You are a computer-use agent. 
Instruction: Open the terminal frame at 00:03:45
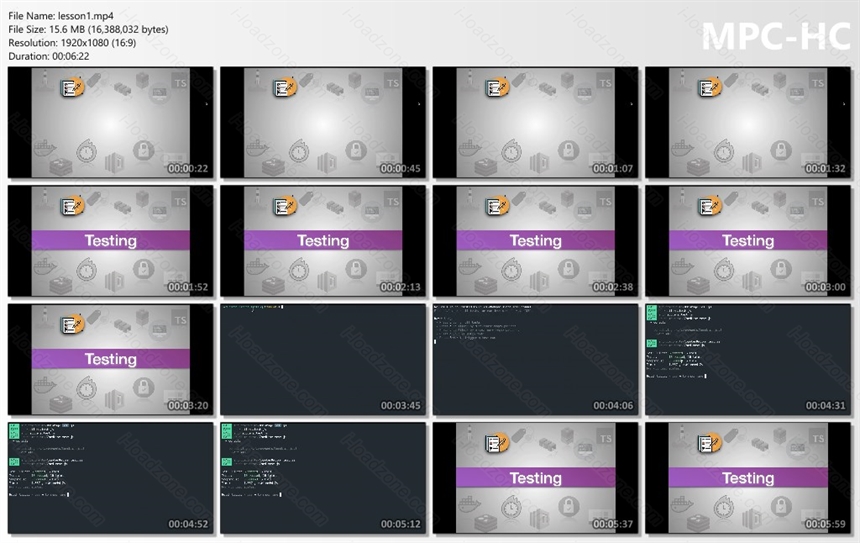323,359
